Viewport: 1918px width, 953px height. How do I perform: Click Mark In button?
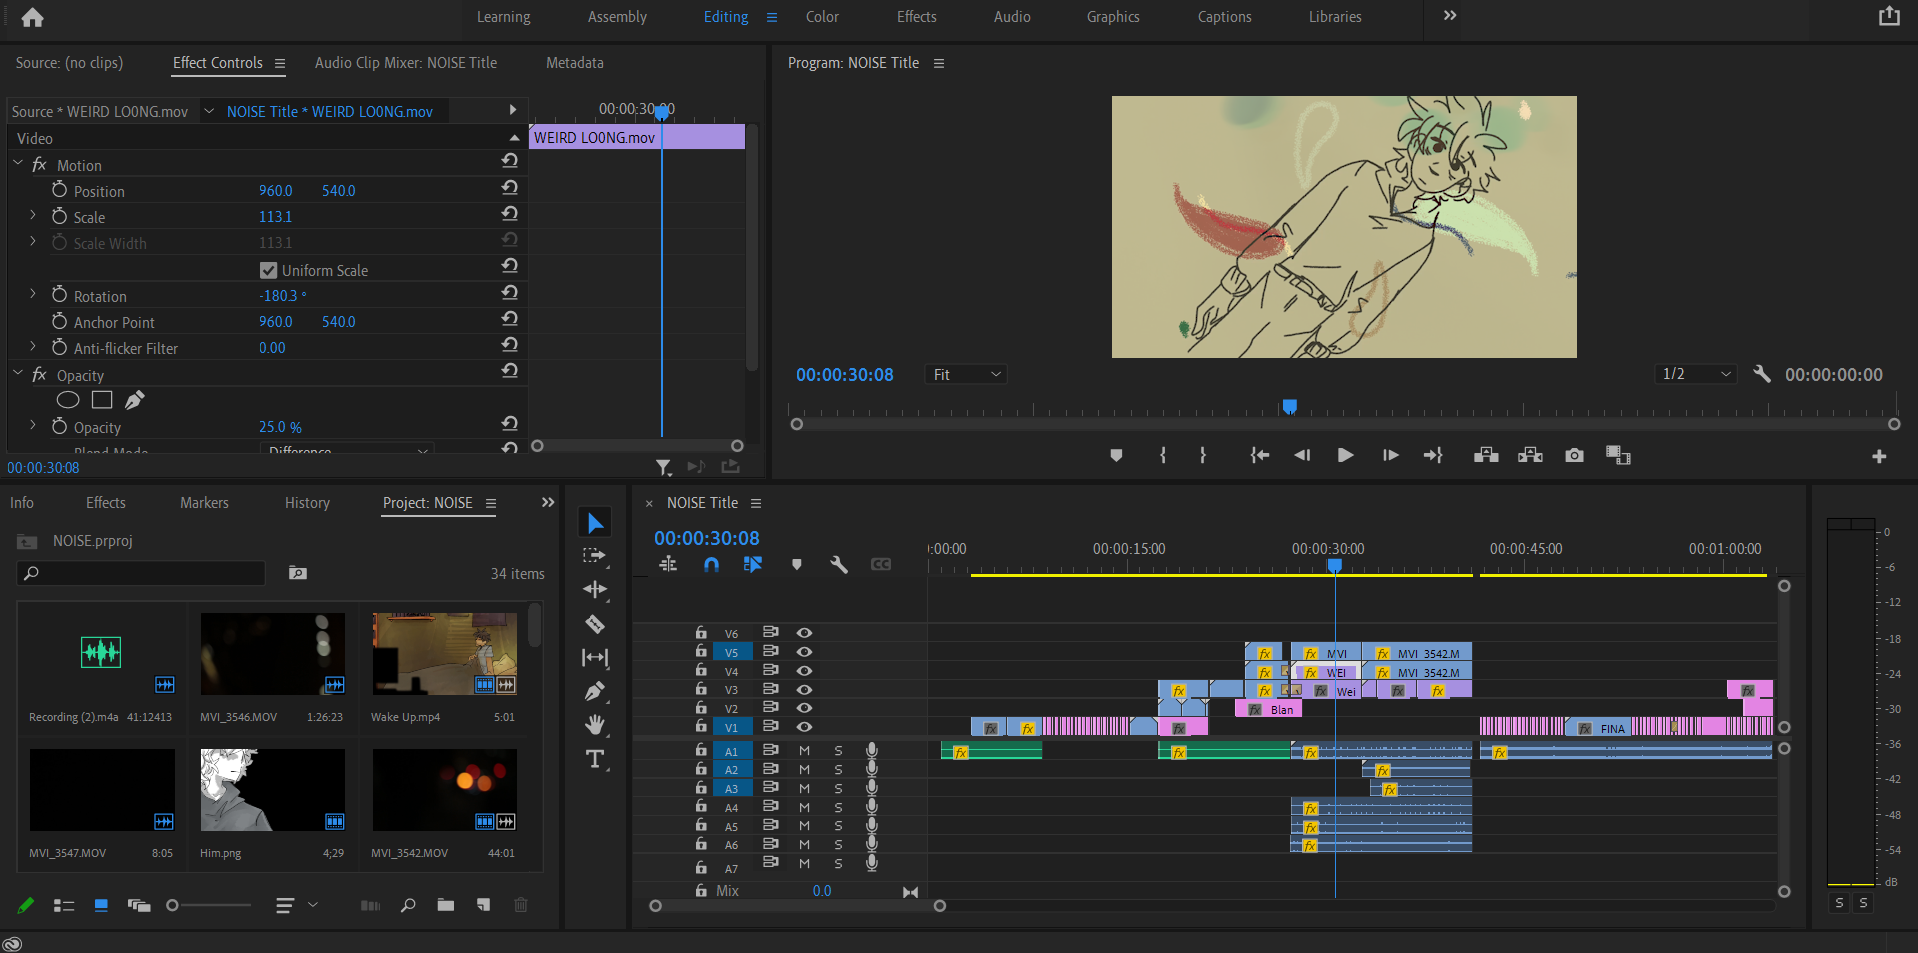pyautogui.click(x=1163, y=456)
